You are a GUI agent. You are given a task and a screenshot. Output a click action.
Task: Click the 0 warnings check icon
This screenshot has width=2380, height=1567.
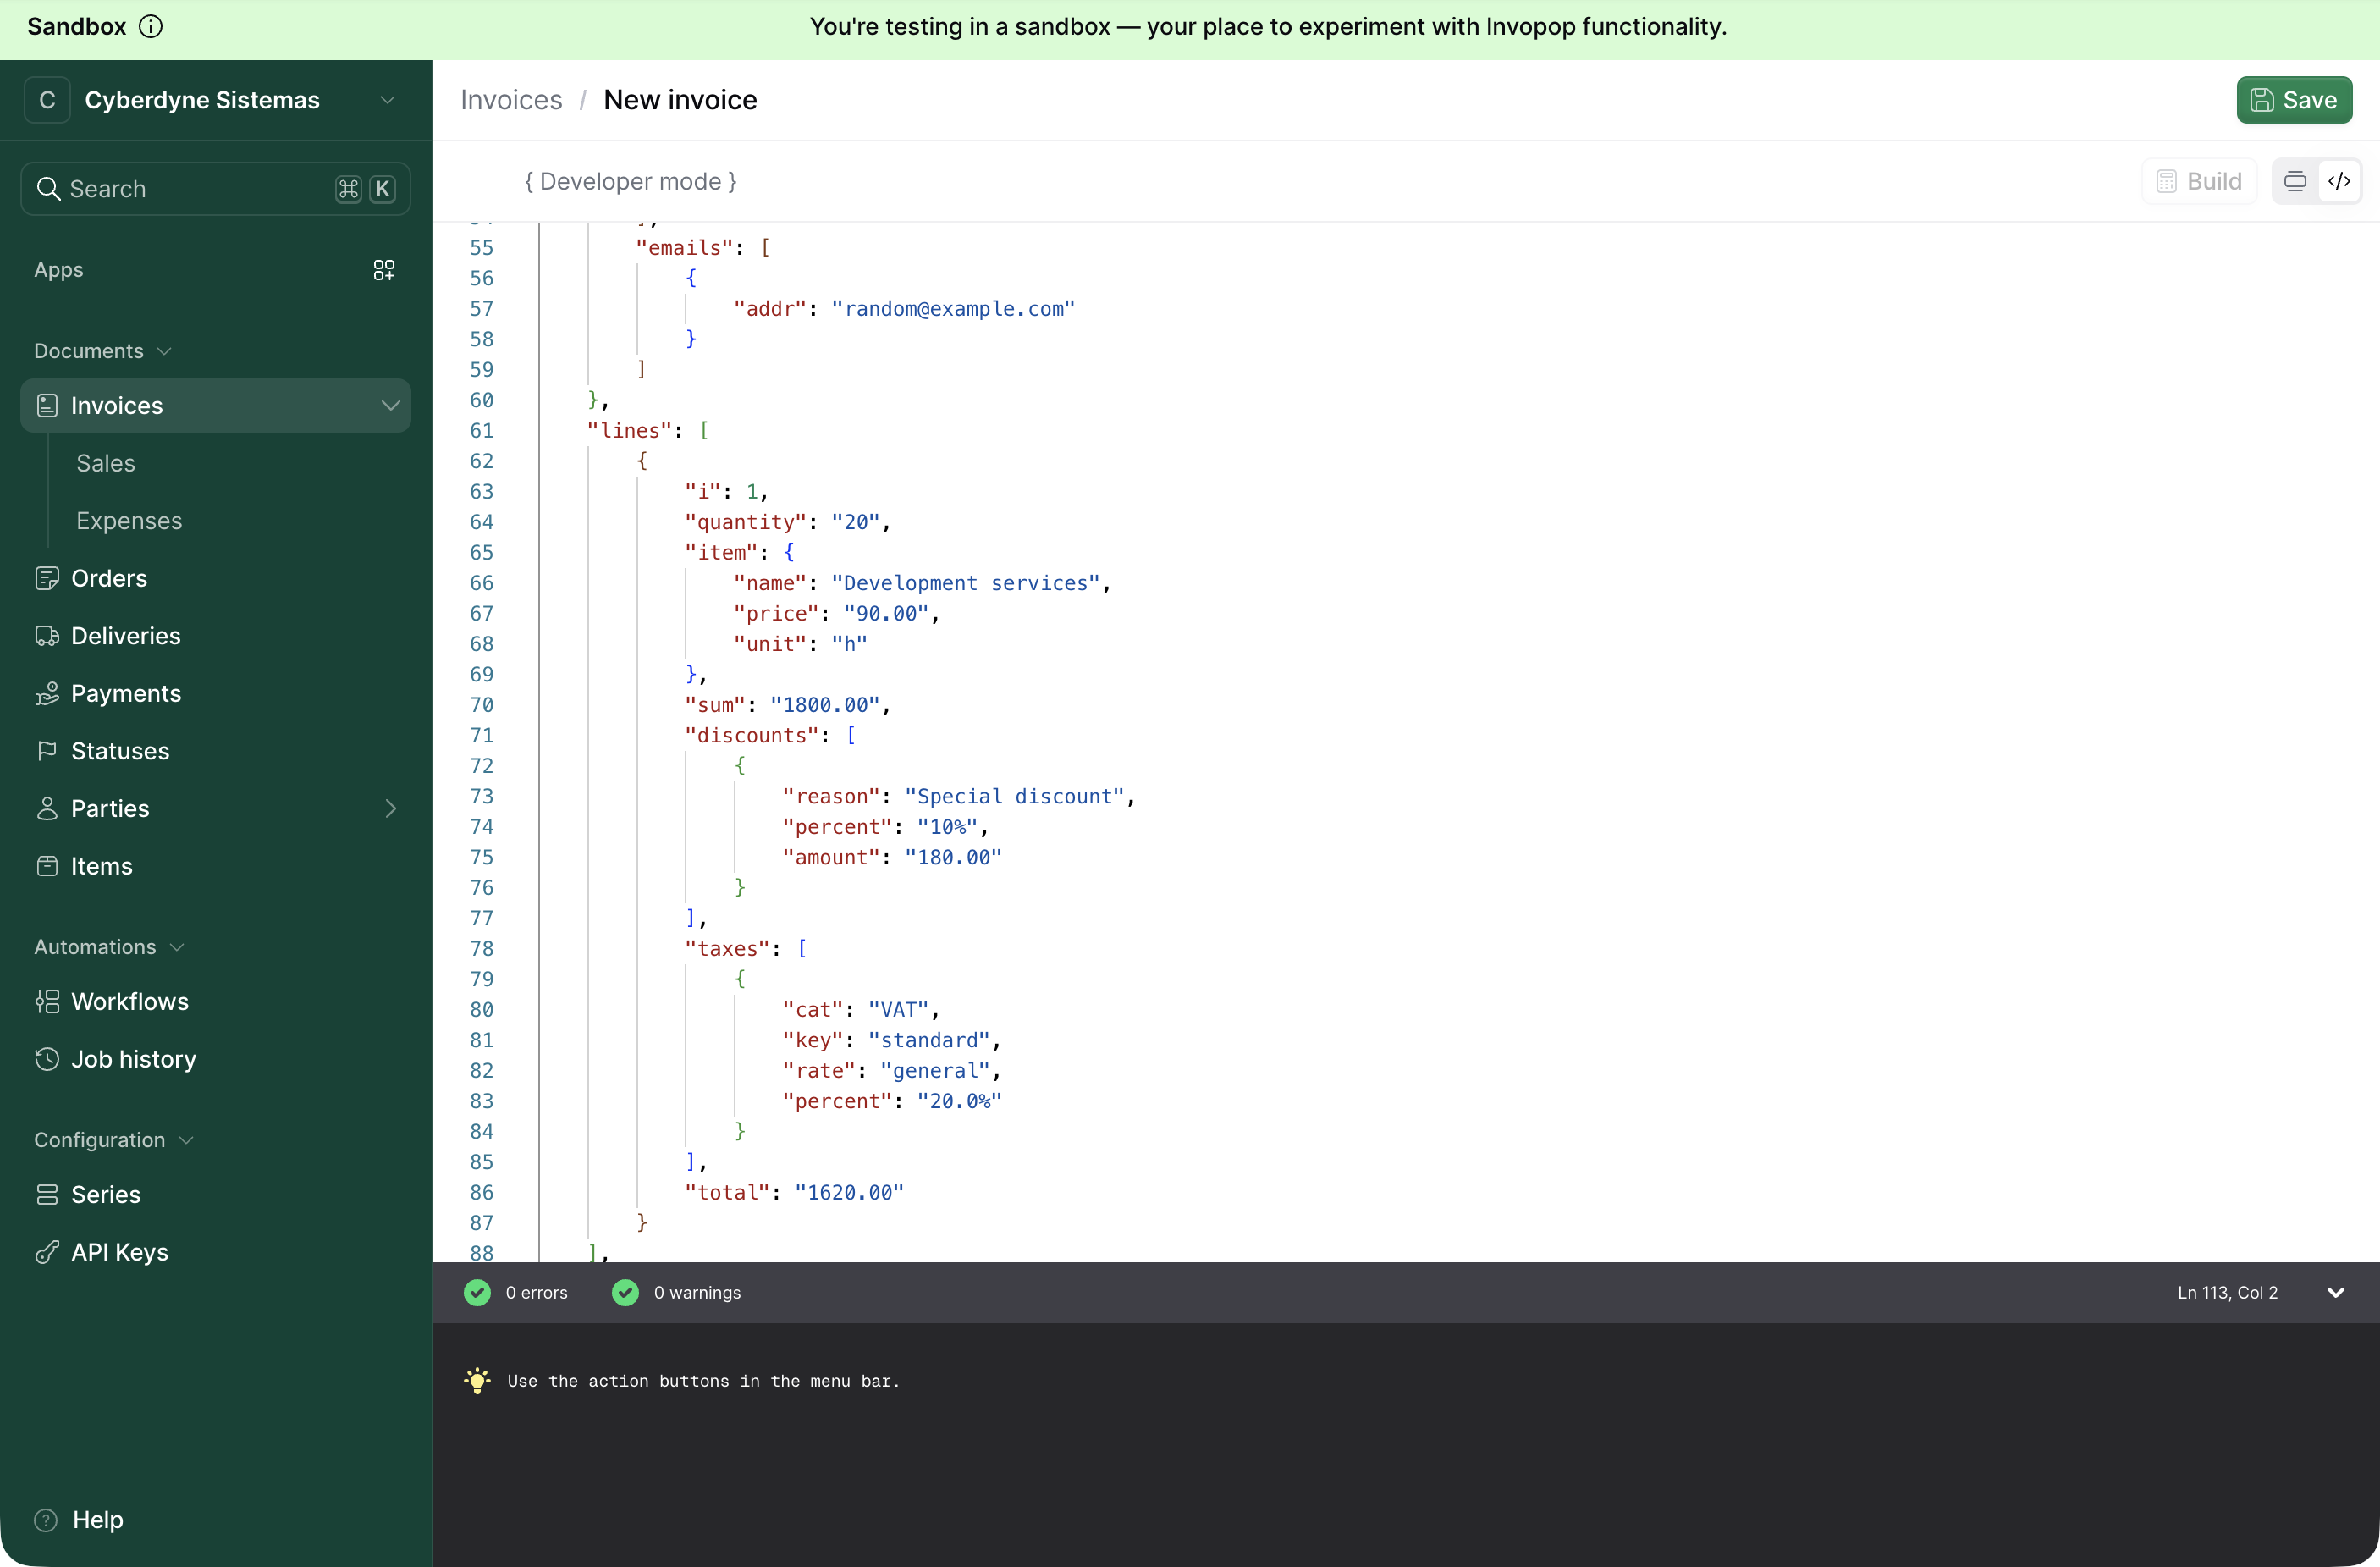pyautogui.click(x=626, y=1293)
